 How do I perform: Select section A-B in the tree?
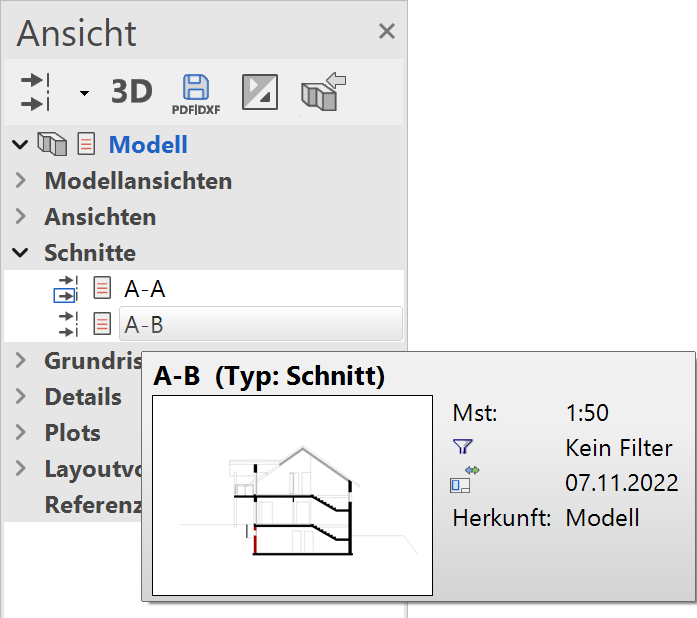click(260, 324)
